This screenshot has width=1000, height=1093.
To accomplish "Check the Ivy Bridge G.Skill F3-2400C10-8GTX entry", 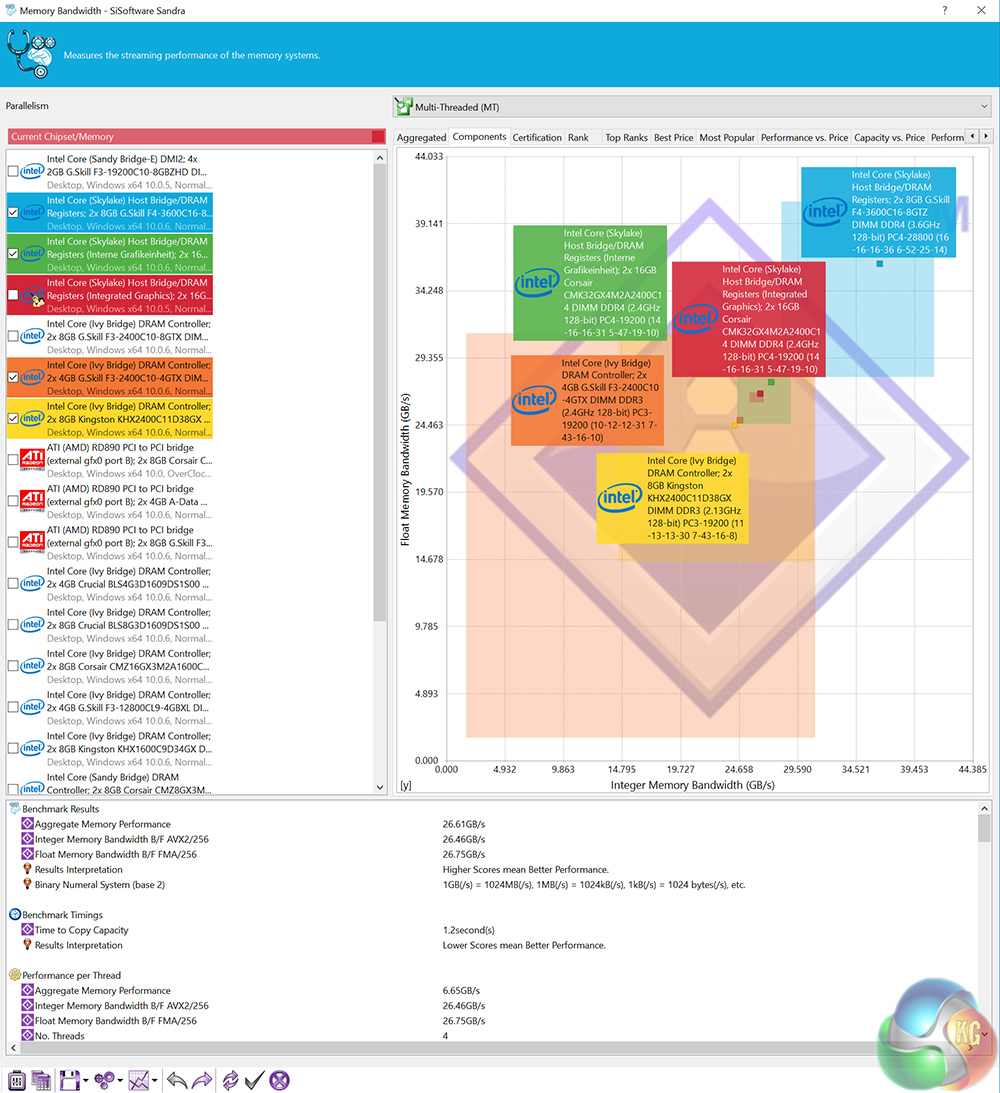I will (x=13, y=336).
